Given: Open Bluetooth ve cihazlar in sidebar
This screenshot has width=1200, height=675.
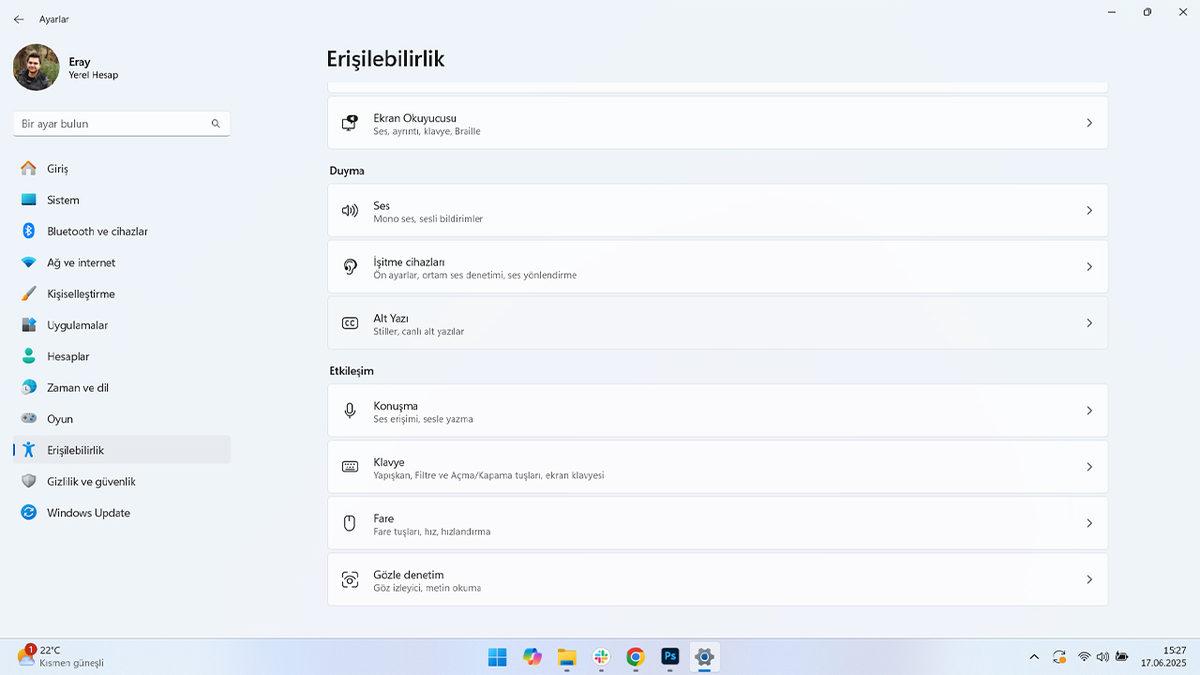Looking at the screenshot, I should [97, 231].
